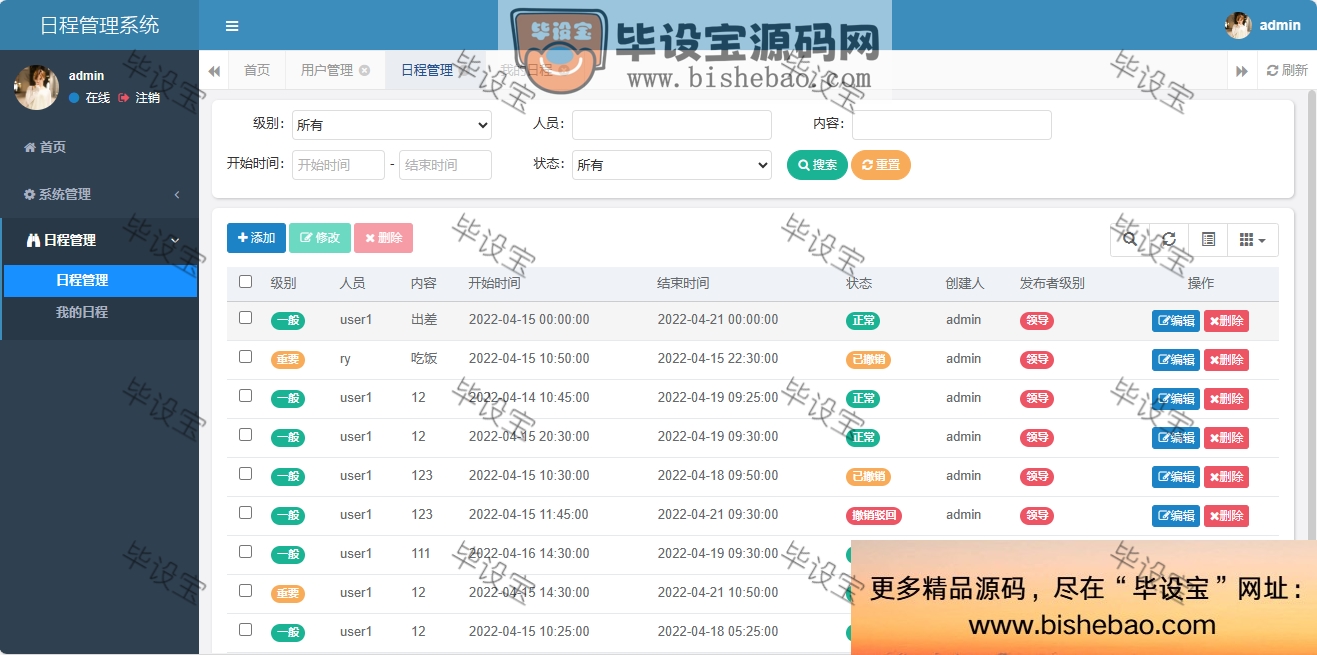Delete the 撤销驳回 status row
This screenshot has height=655, width=1317.
pos(1226,516)
